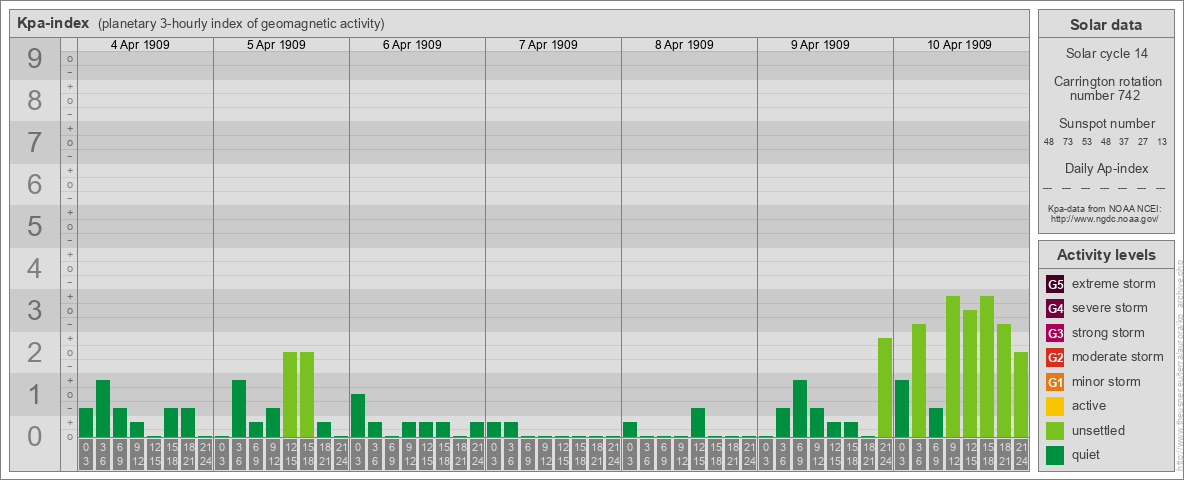Click the 9 Apr 1909 date header
1184x480 pixels.
(819, 45)
